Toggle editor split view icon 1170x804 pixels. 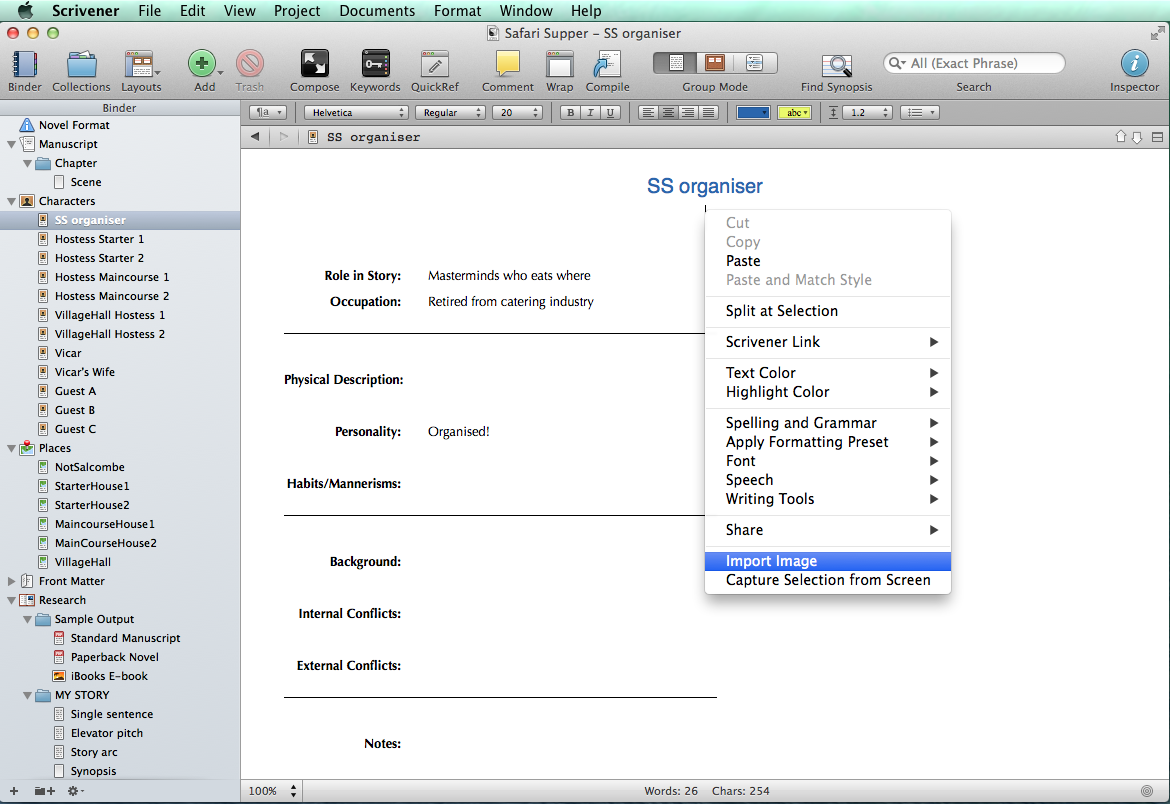click(1157, 137)
